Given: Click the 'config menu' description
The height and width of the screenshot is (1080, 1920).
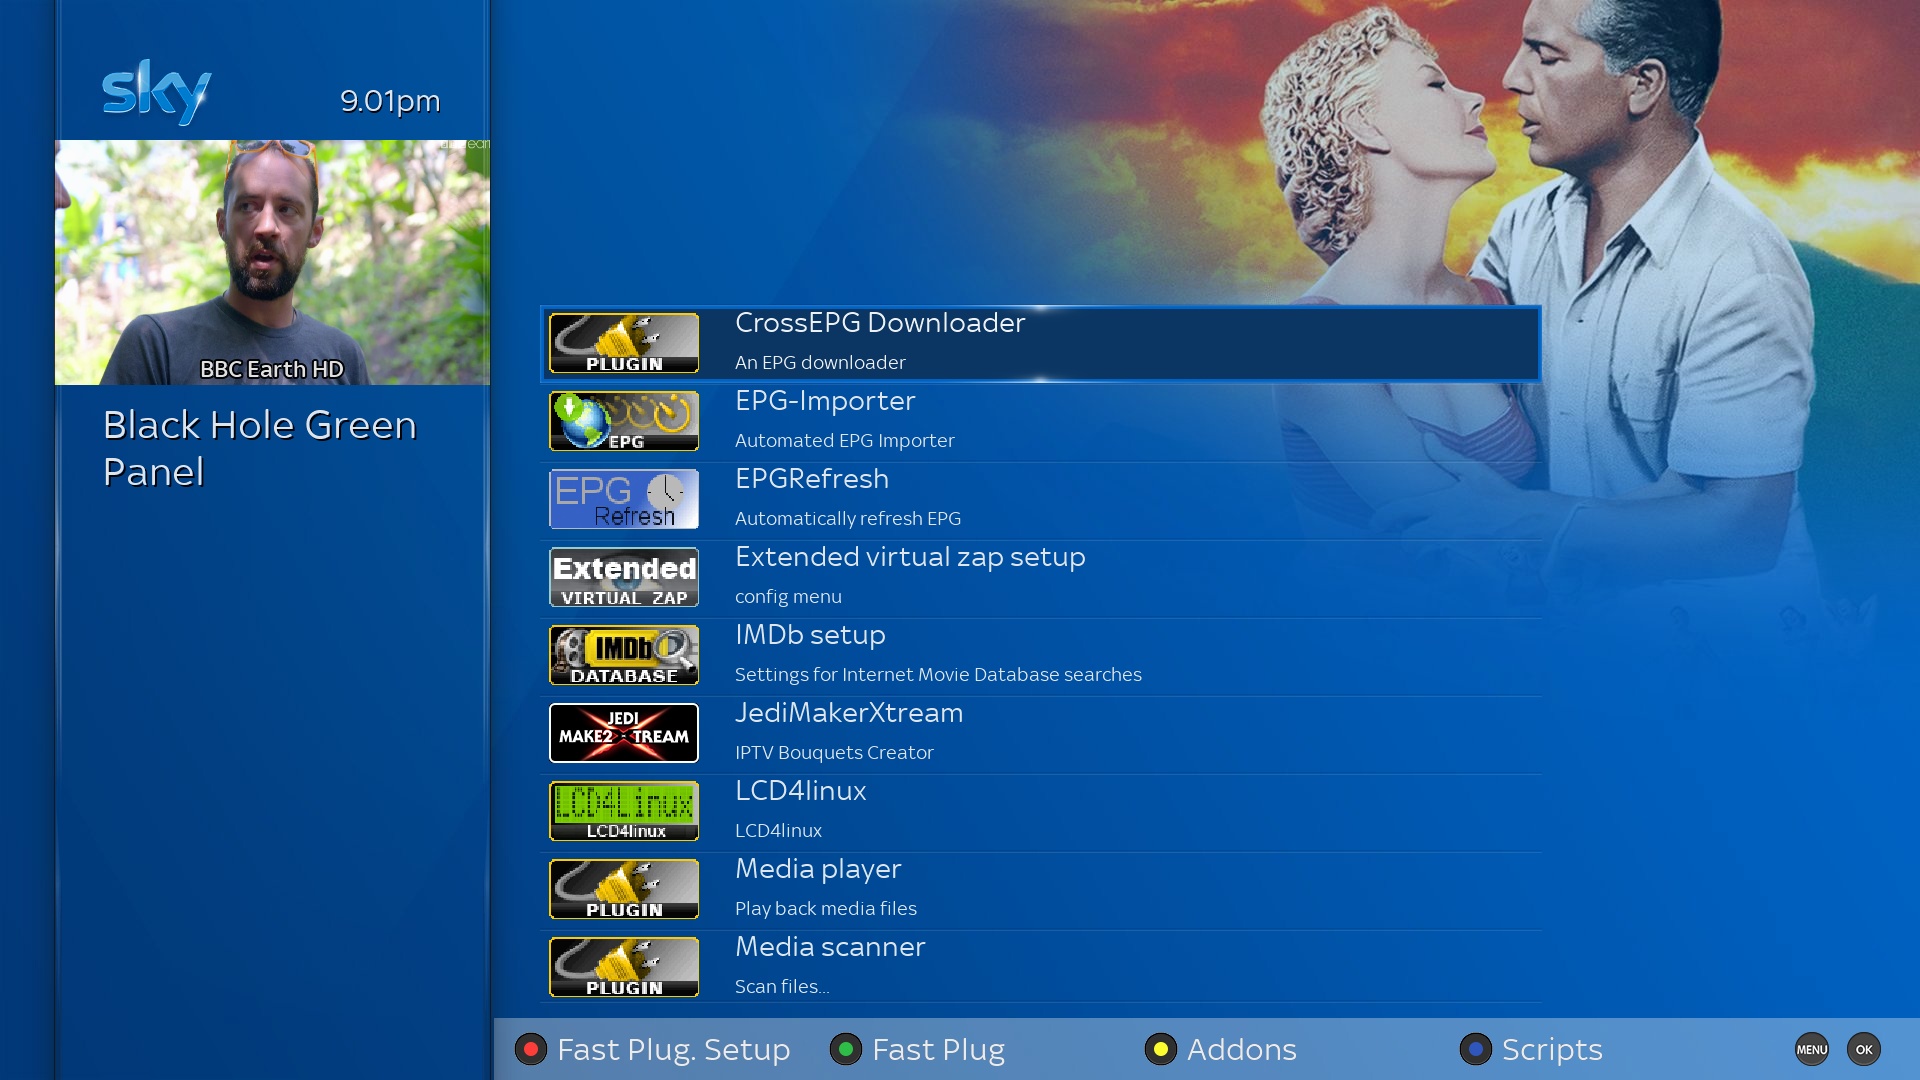Looking at the screenshot, I should coord(788,597).
